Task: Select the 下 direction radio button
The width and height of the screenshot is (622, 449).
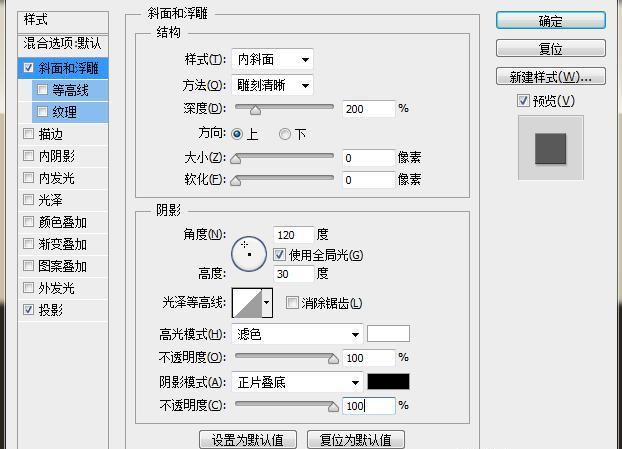Action: (x=284, y=134)
